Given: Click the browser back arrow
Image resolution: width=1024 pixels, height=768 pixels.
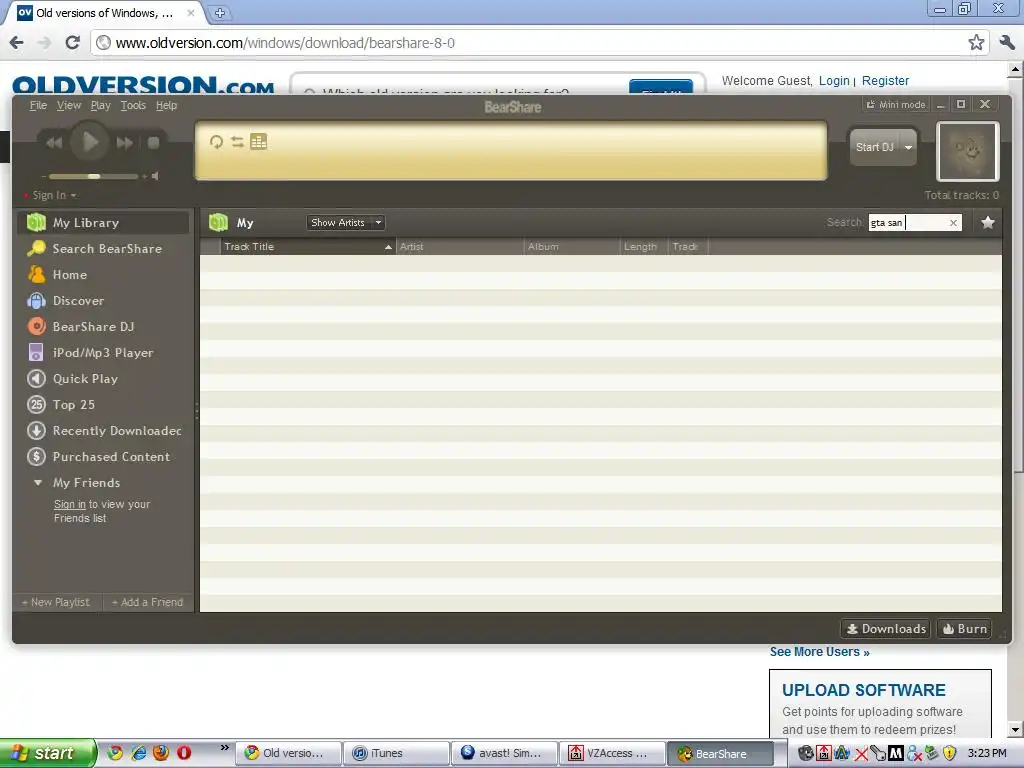Looking at the screenshot, I should [16, 43].
